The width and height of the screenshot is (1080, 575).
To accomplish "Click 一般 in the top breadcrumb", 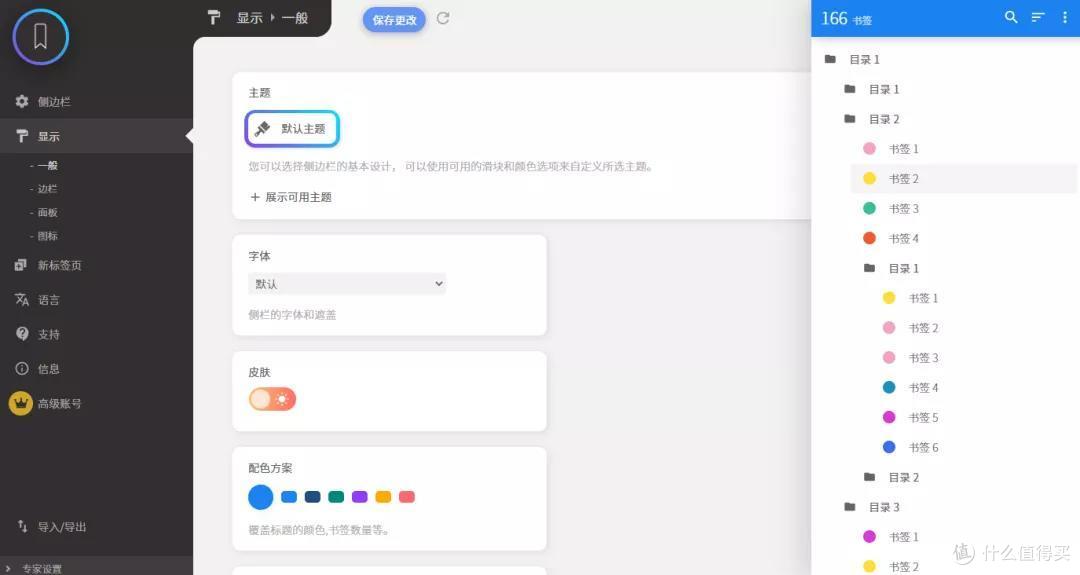I will 295,18.
